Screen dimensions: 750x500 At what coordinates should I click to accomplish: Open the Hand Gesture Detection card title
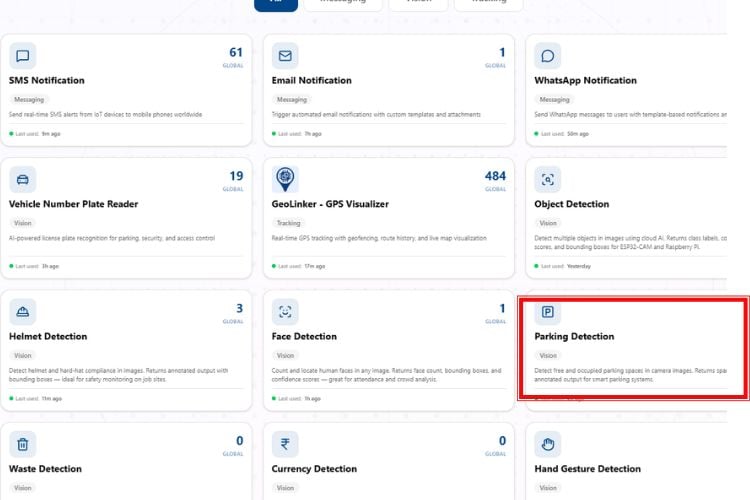[587, 469]
